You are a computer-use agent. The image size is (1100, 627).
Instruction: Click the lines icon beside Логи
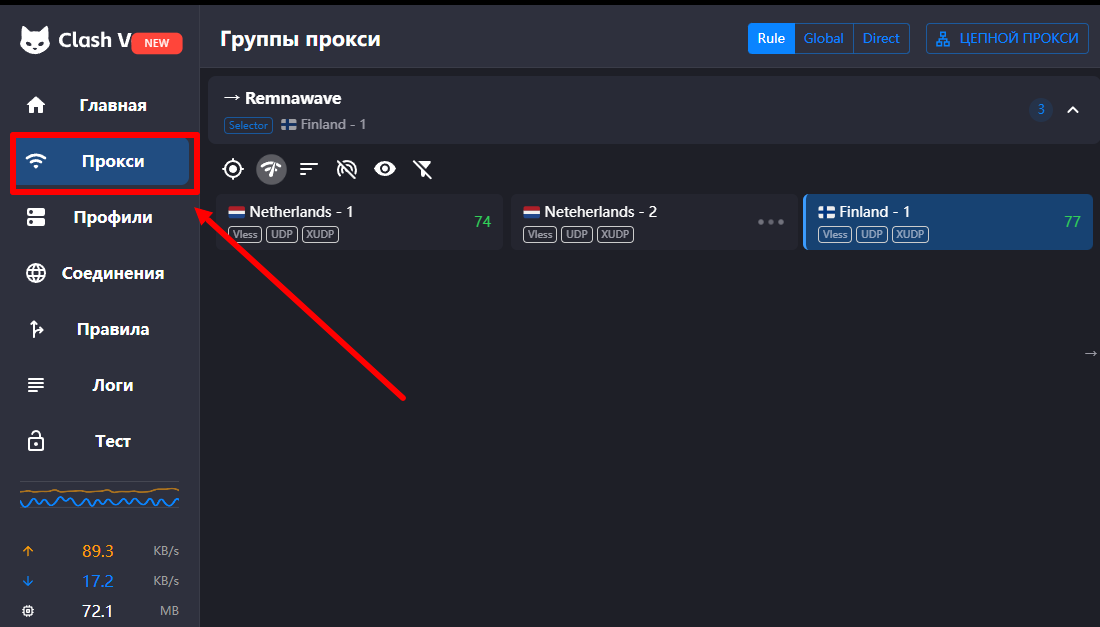(x=36, y=385)
